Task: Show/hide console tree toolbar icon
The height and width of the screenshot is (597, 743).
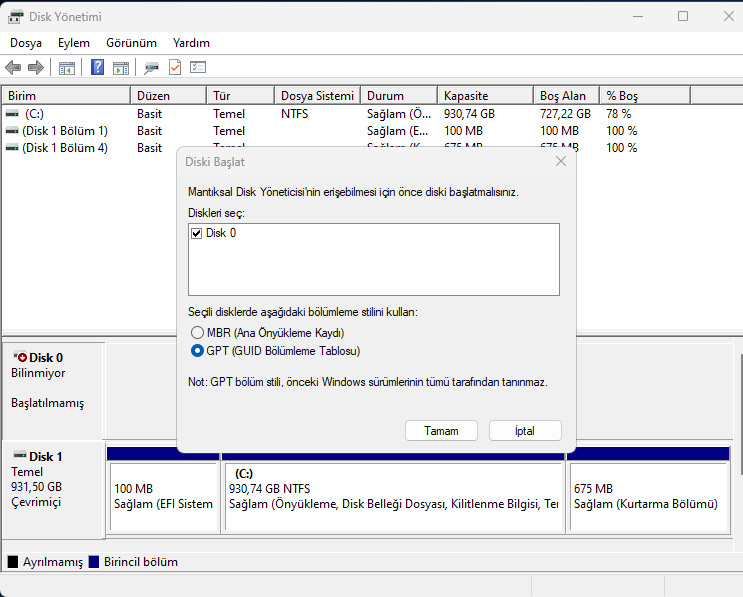Action: [x=66, y=68]
